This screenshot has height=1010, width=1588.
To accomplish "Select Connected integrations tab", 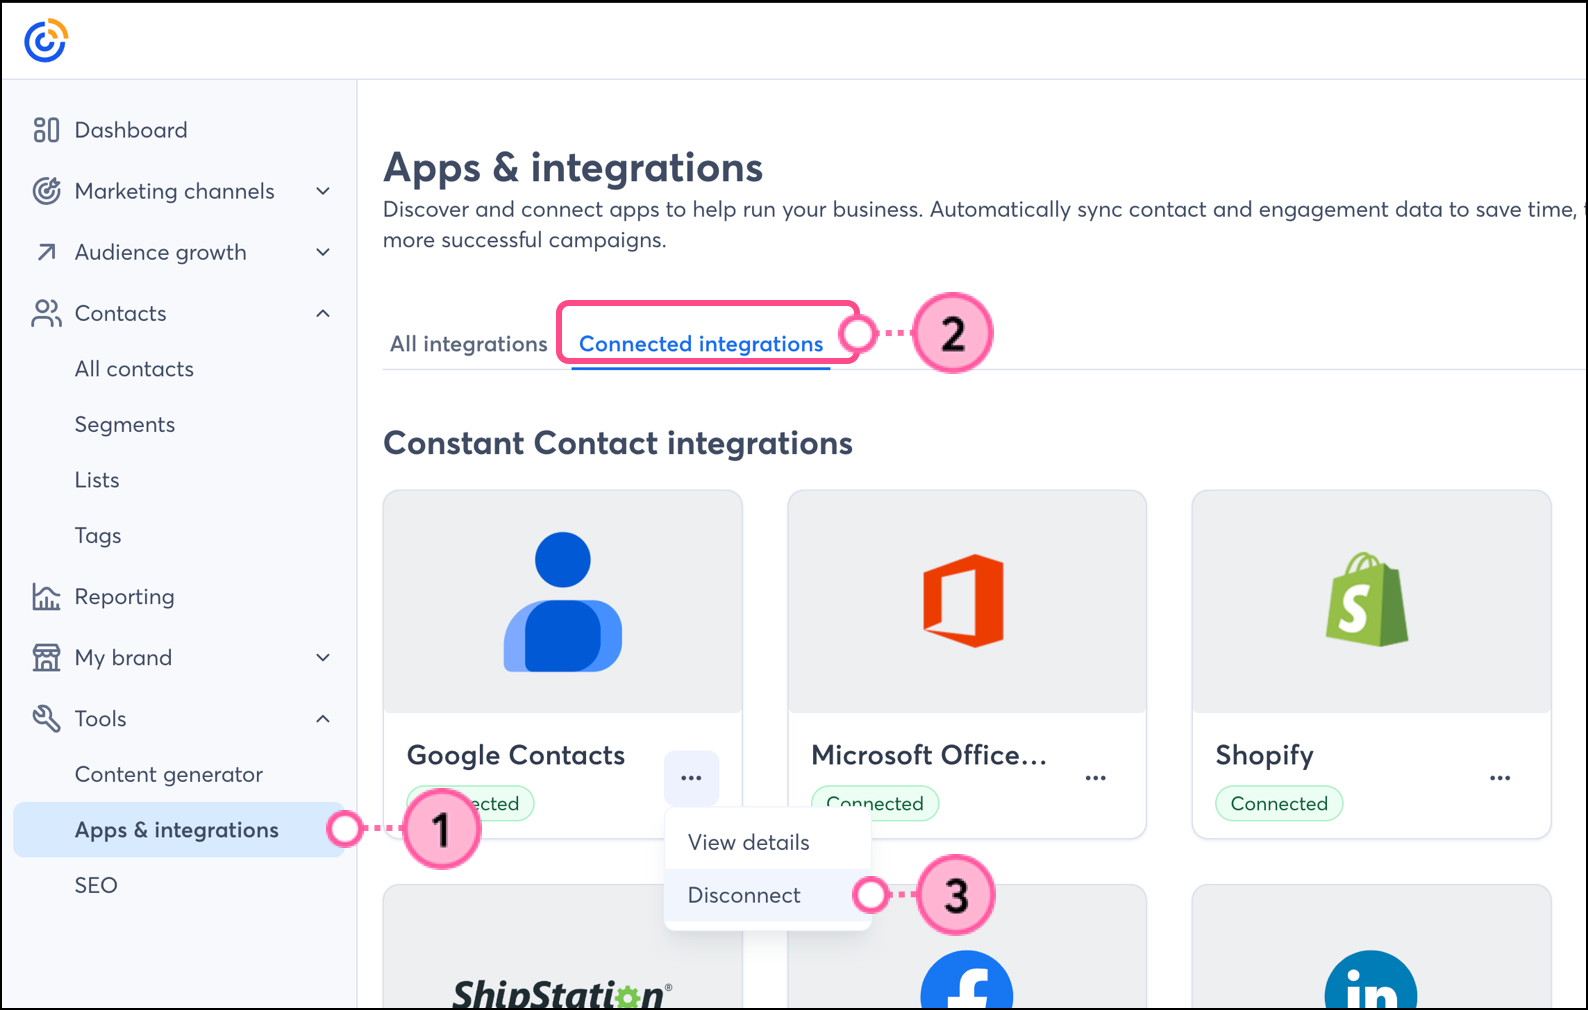I will pos(701,344).
